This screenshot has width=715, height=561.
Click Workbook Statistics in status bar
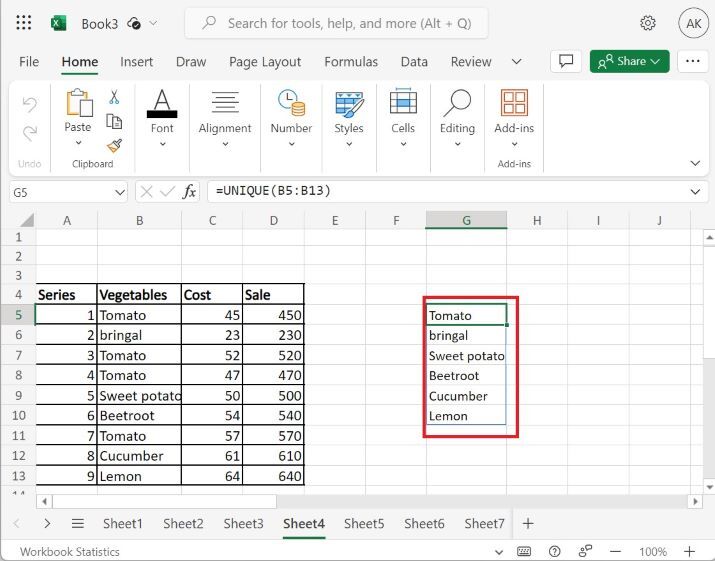[70, 551]
